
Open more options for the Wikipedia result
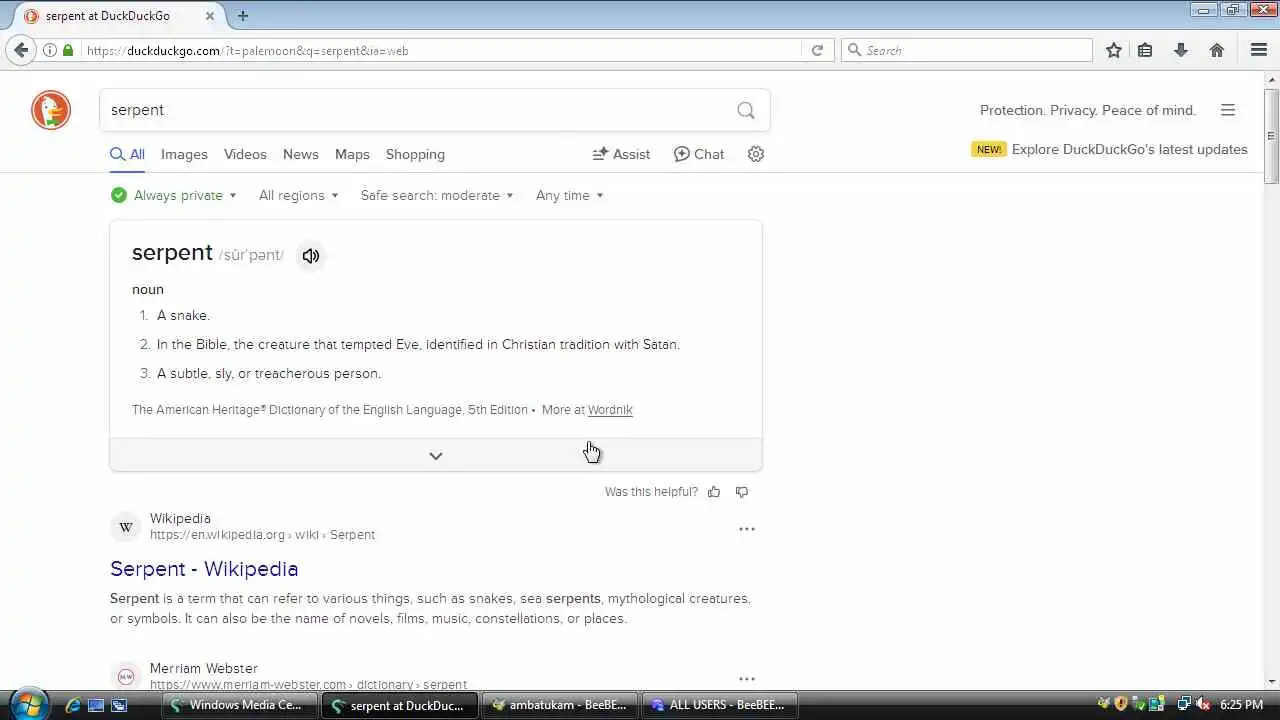[x=747, y=529]
